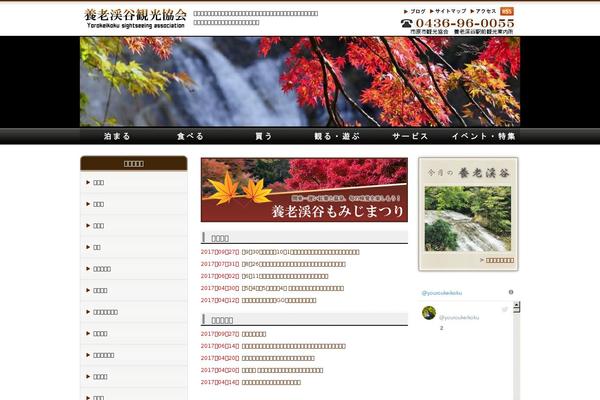Click the autumn waterfall hero image

300,82
